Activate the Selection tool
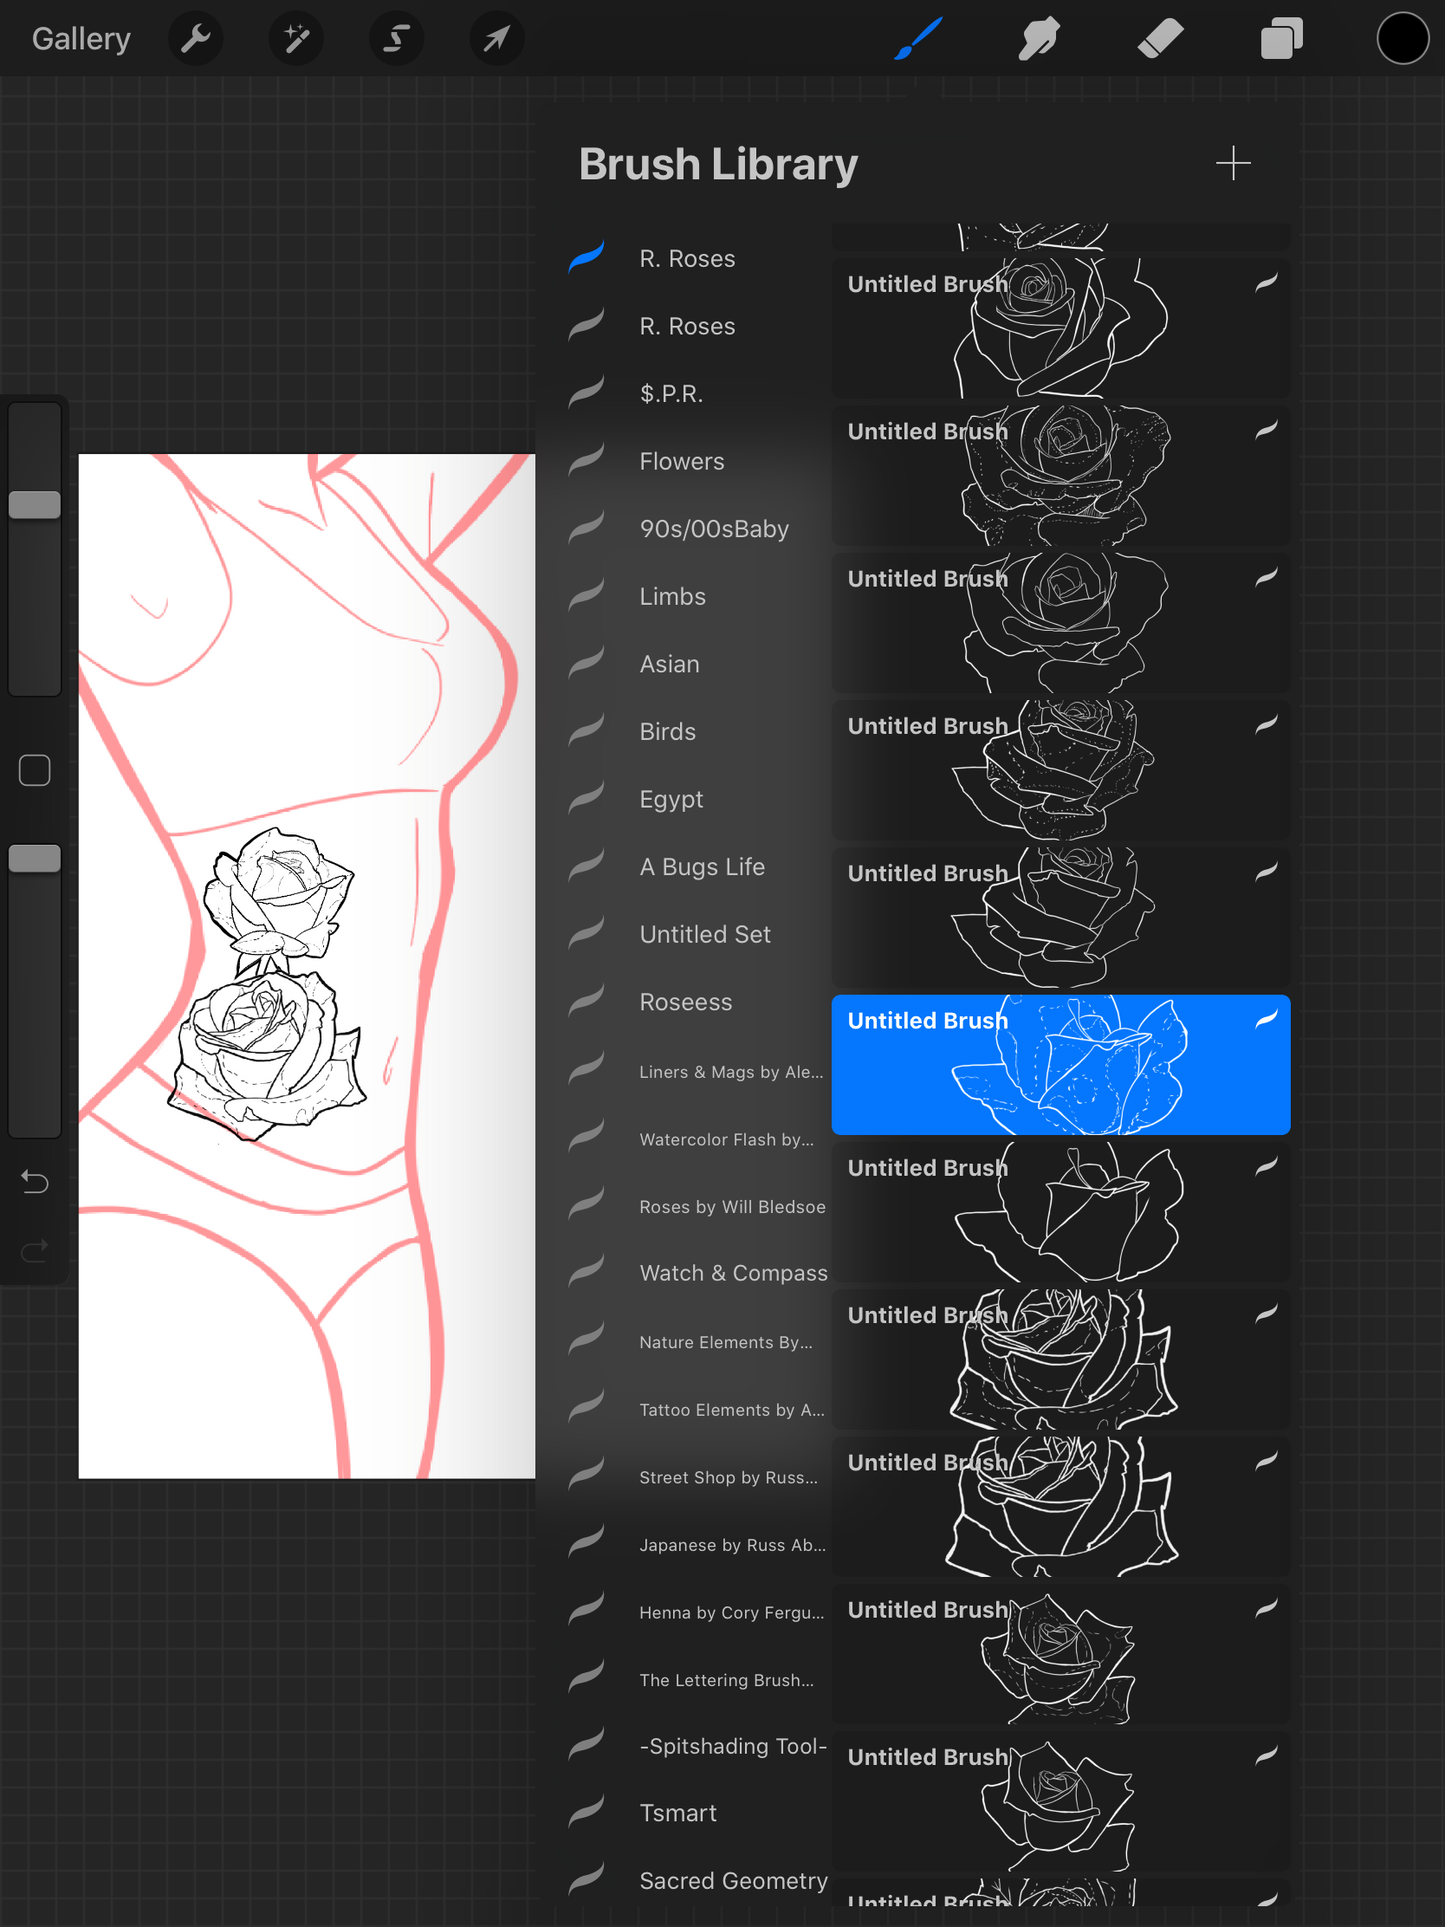Screen dimensions: 1445x1927 [x=396, y=39]
